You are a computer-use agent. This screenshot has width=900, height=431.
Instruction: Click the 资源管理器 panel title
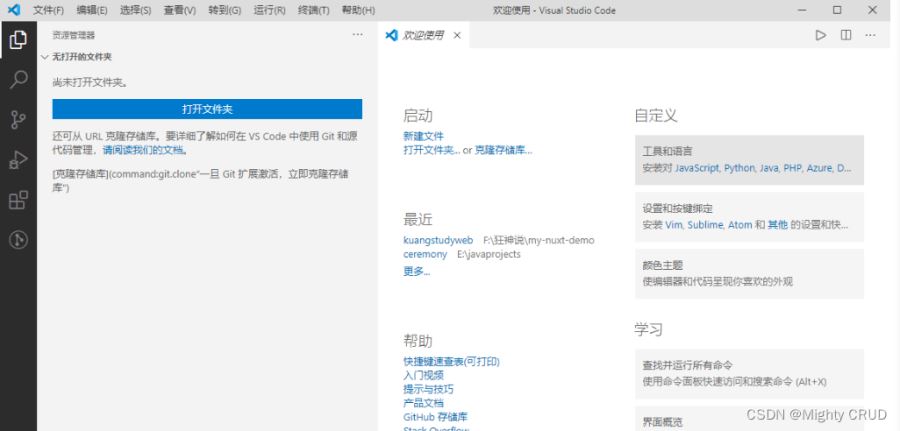[73, 35]
